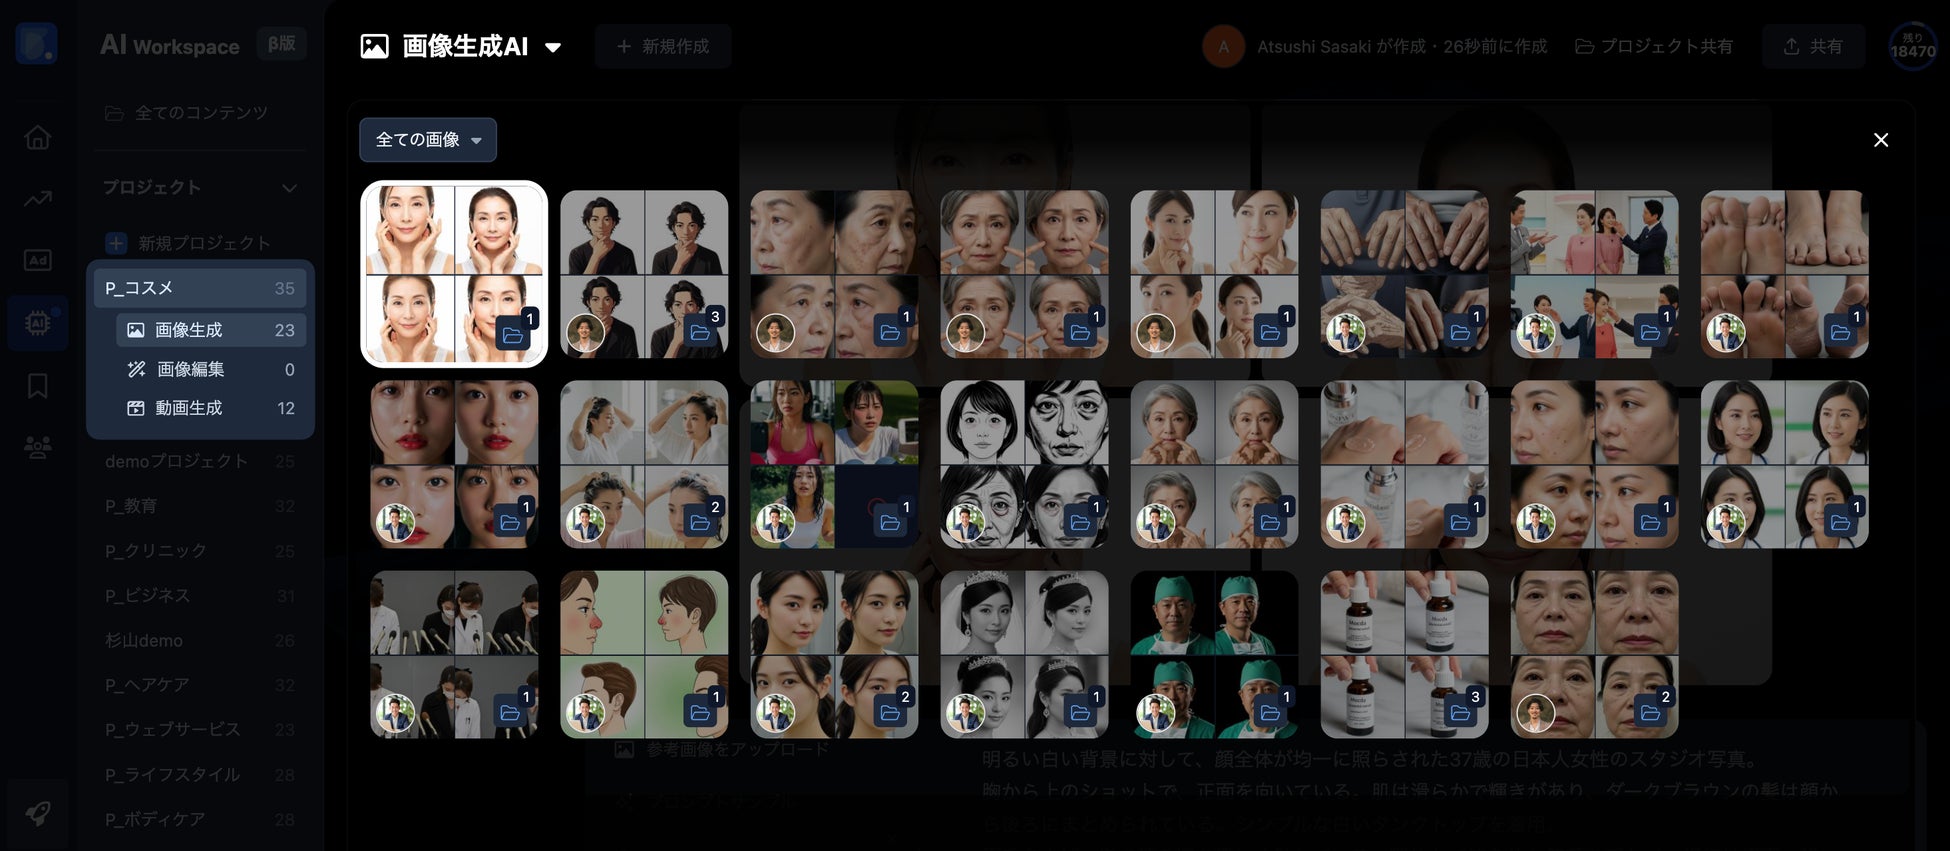
Task: Close the image picker with the X
Action: [1881, 140]
